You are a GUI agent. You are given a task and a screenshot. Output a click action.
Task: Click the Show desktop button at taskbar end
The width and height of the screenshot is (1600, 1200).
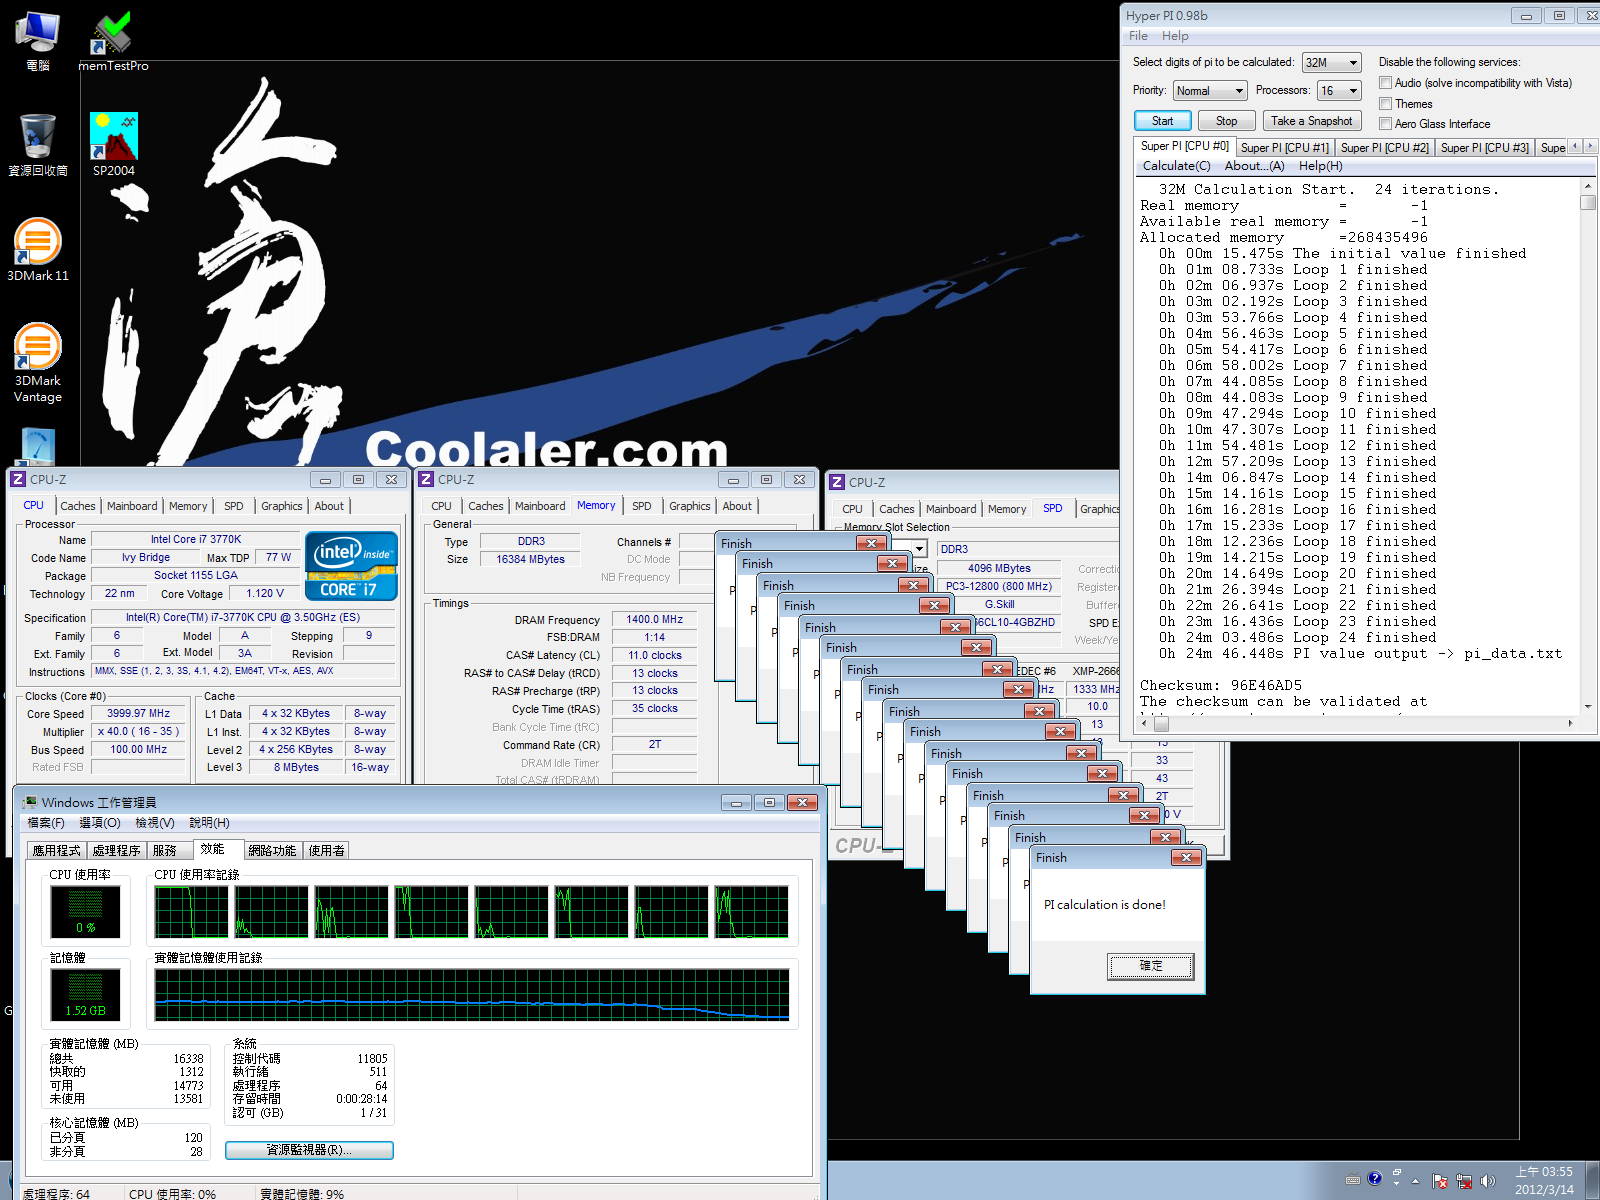click(1592, 1181)
